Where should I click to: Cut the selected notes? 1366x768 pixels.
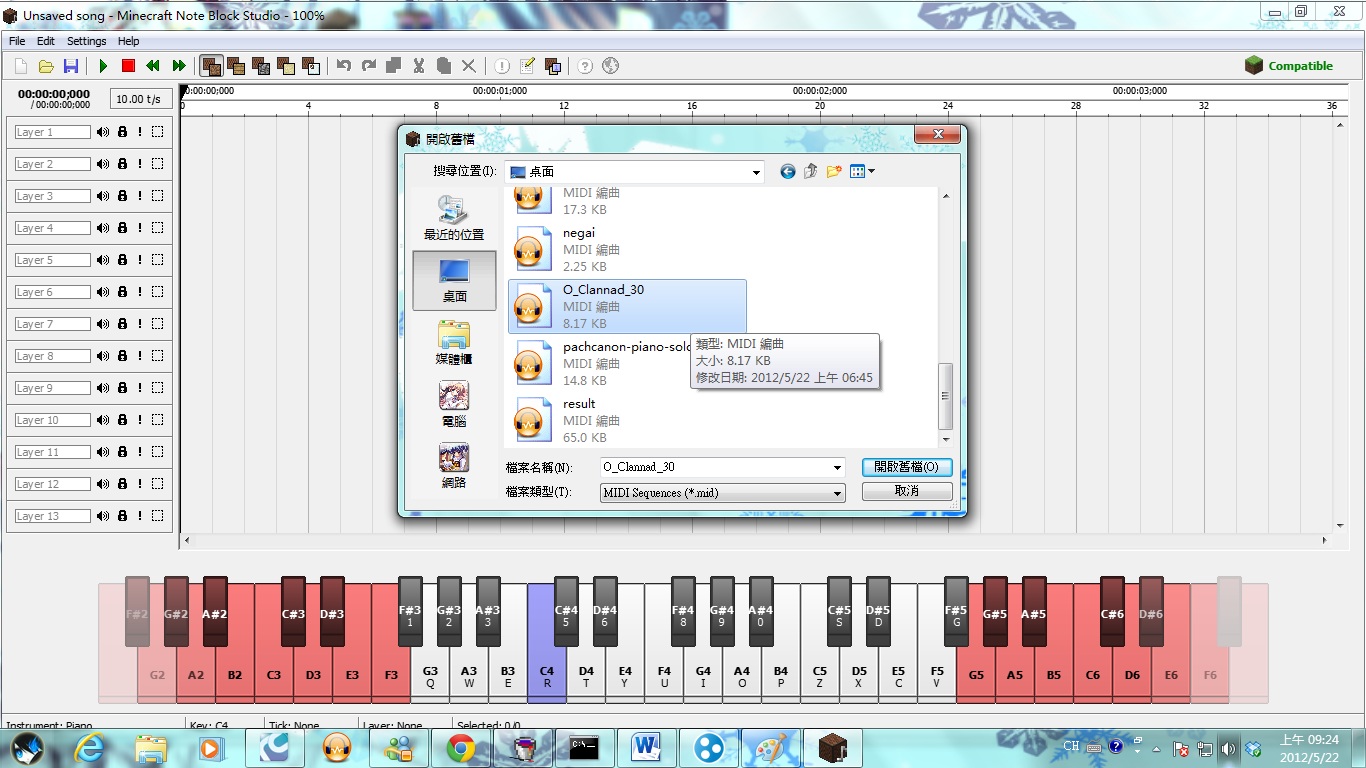pyautogui.click(x=418, y=65)
